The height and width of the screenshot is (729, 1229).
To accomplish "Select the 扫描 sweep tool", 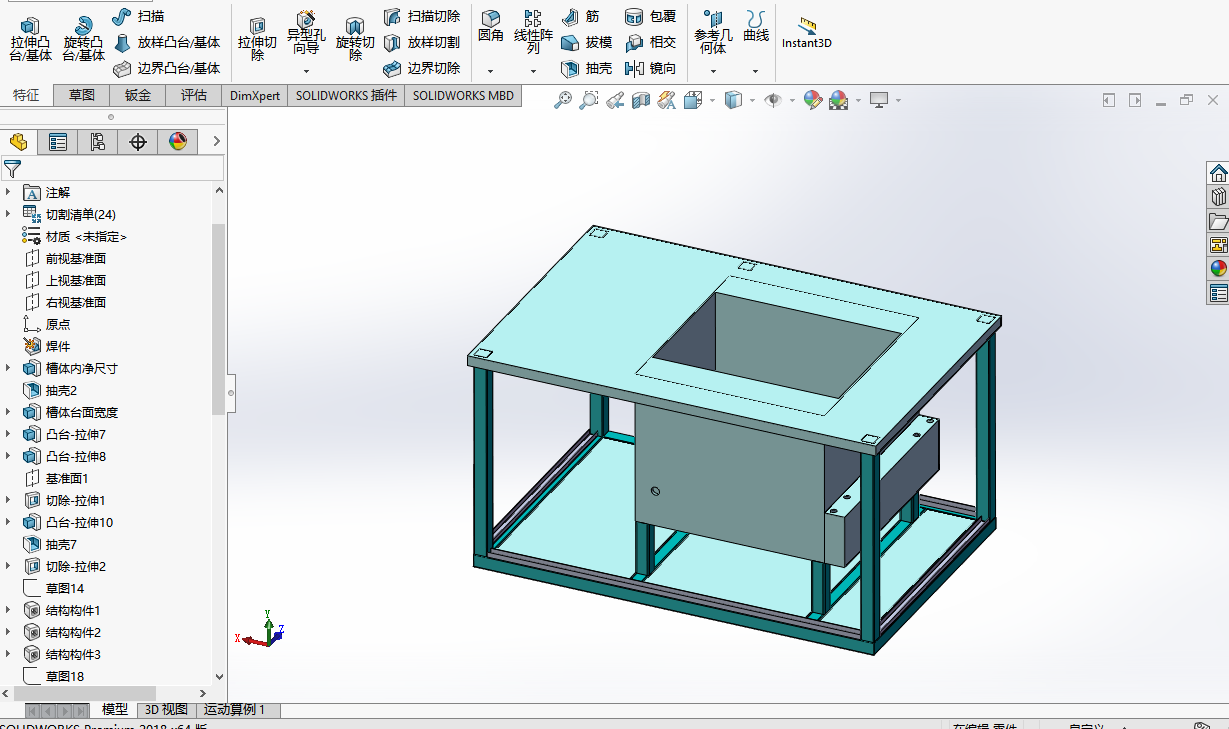I will coord(138,16).
